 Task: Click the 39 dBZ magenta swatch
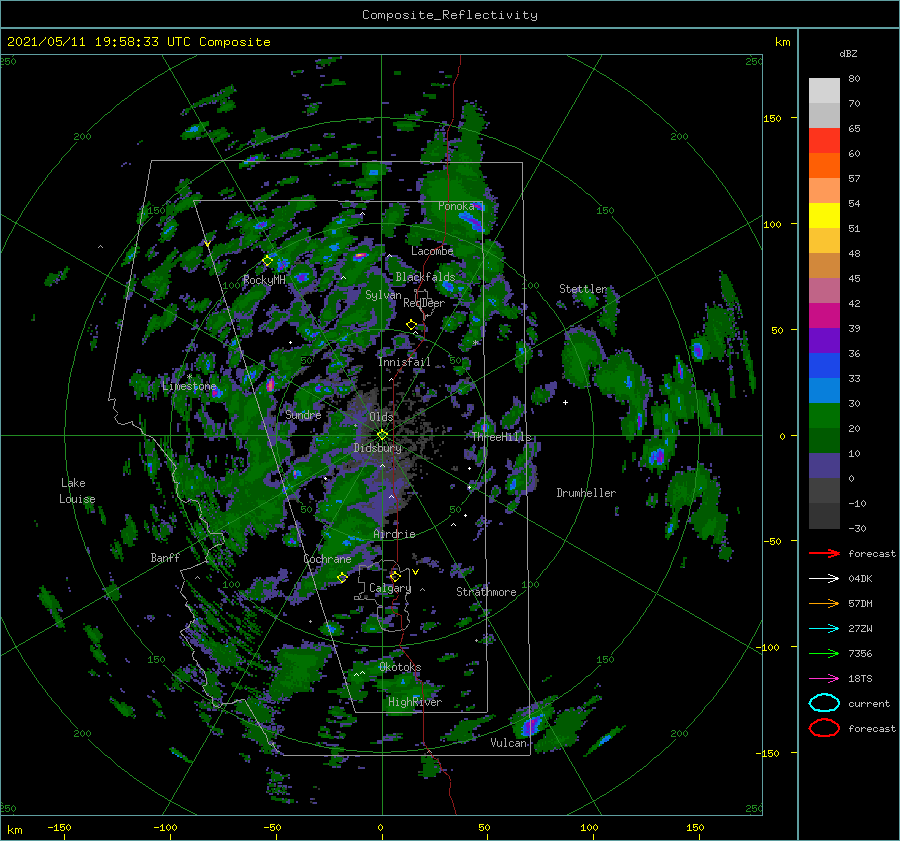coord(824,315)
